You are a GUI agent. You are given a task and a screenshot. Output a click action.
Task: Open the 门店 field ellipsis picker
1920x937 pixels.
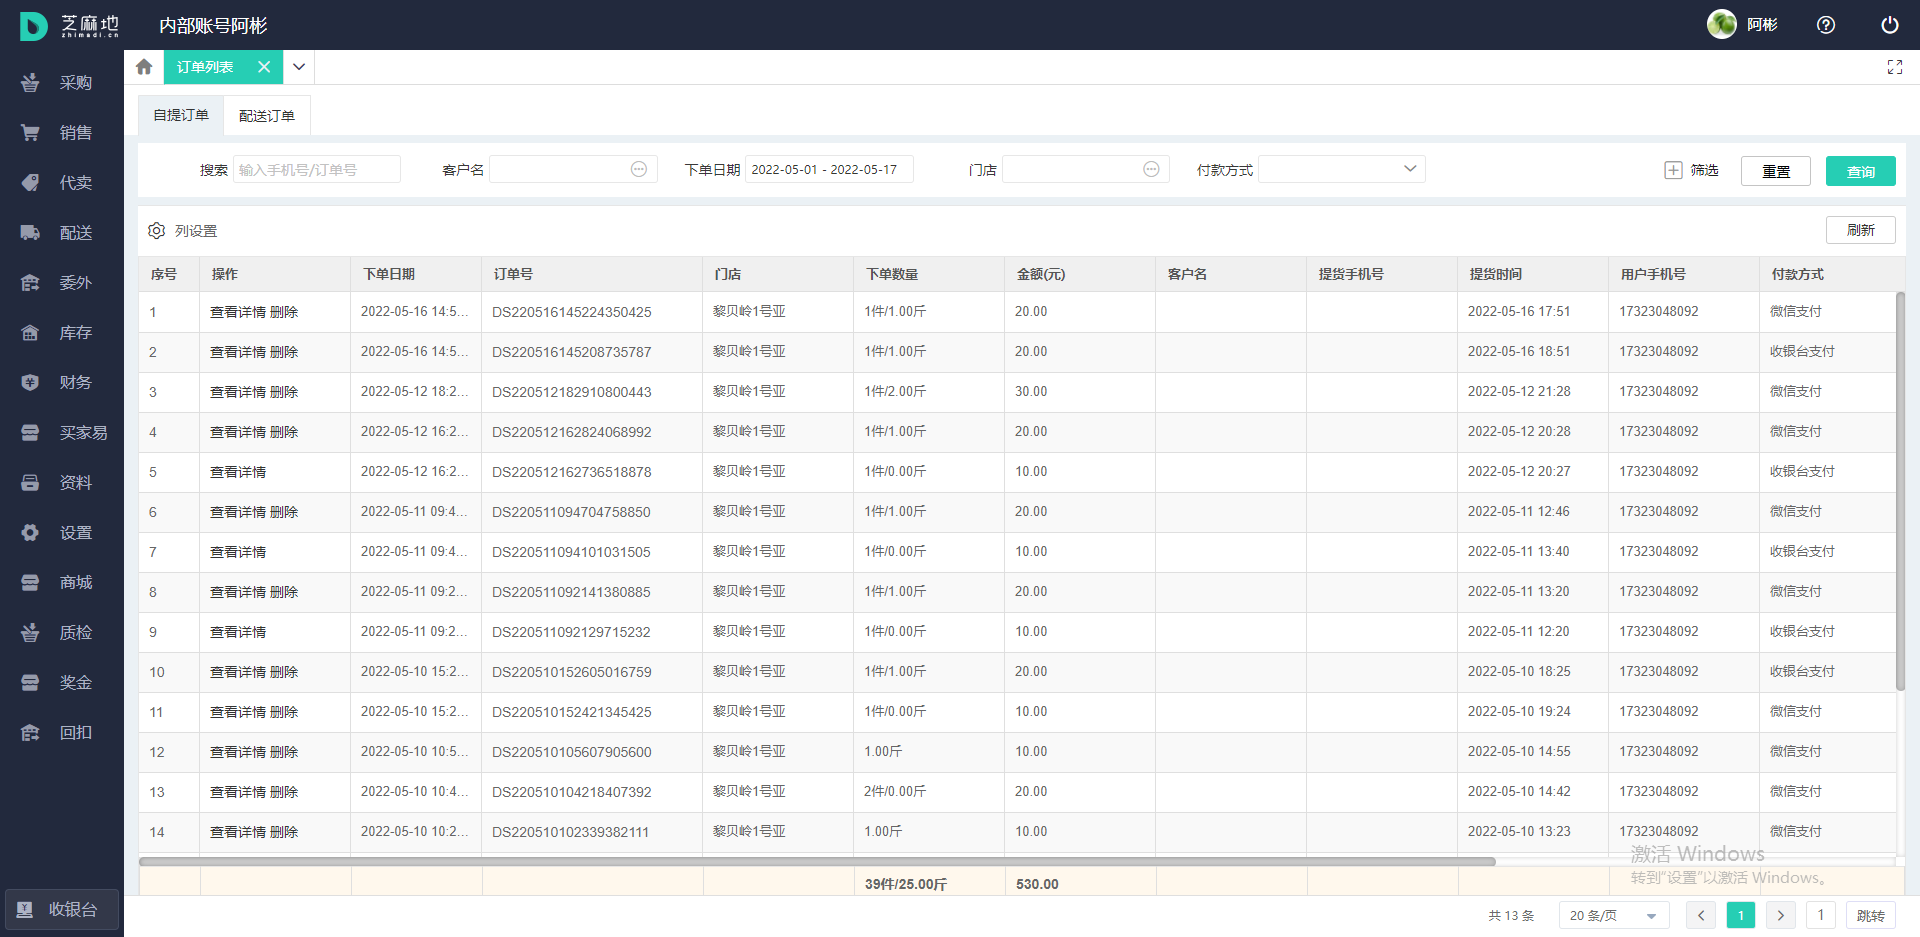(x=1151, y=169)
